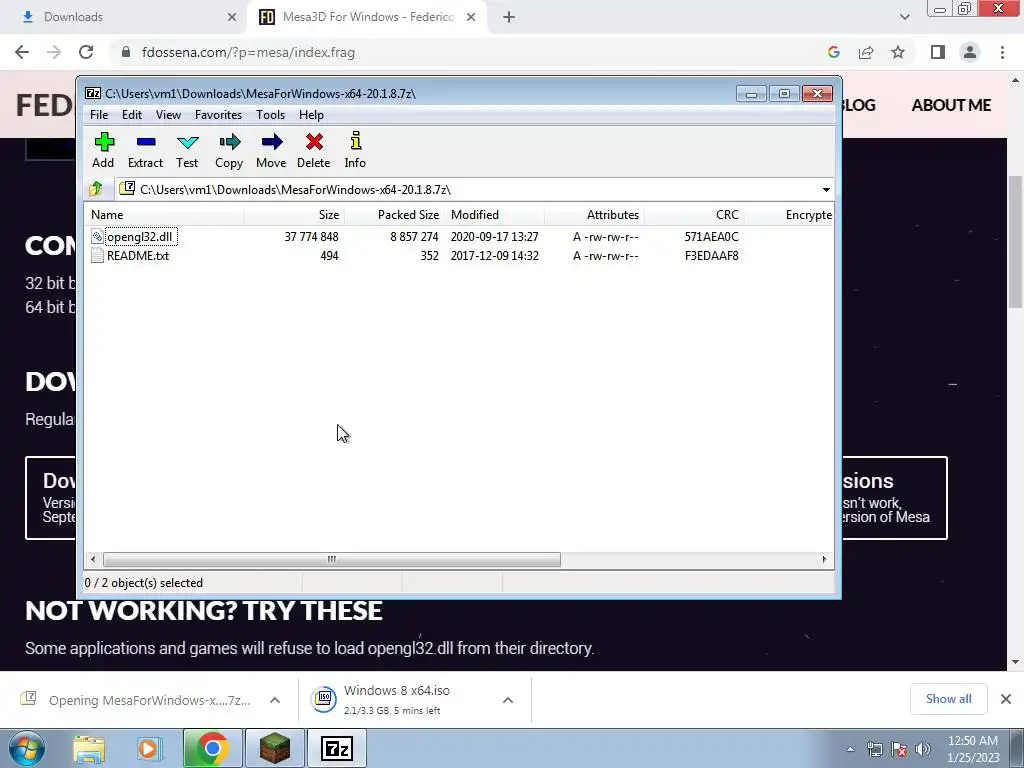Open Windows Media Player from taskbar

pos(148,748)
